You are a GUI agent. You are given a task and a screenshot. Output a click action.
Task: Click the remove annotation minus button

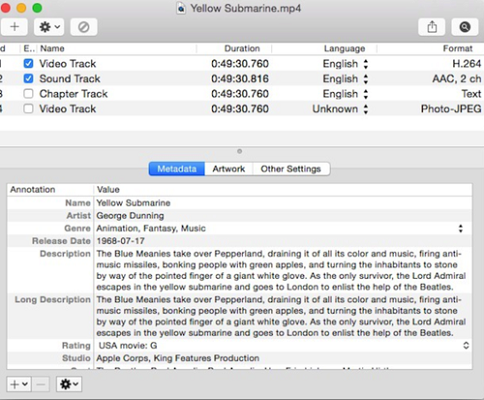[x=41, y=384]
